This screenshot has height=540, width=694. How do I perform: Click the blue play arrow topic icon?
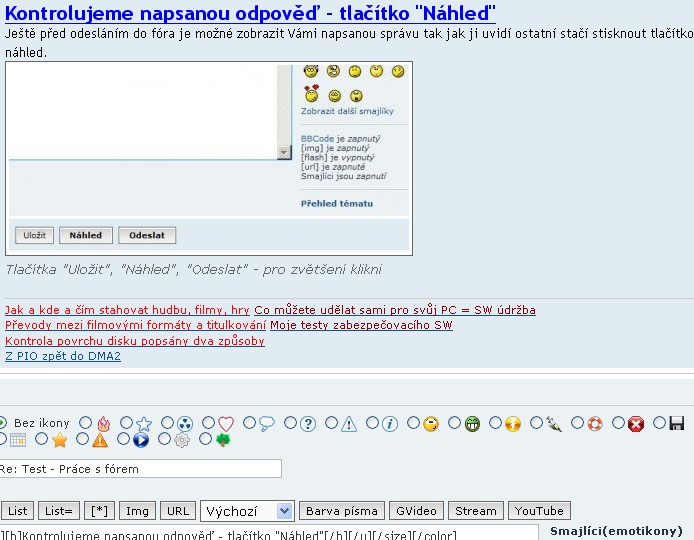point(141,439)
